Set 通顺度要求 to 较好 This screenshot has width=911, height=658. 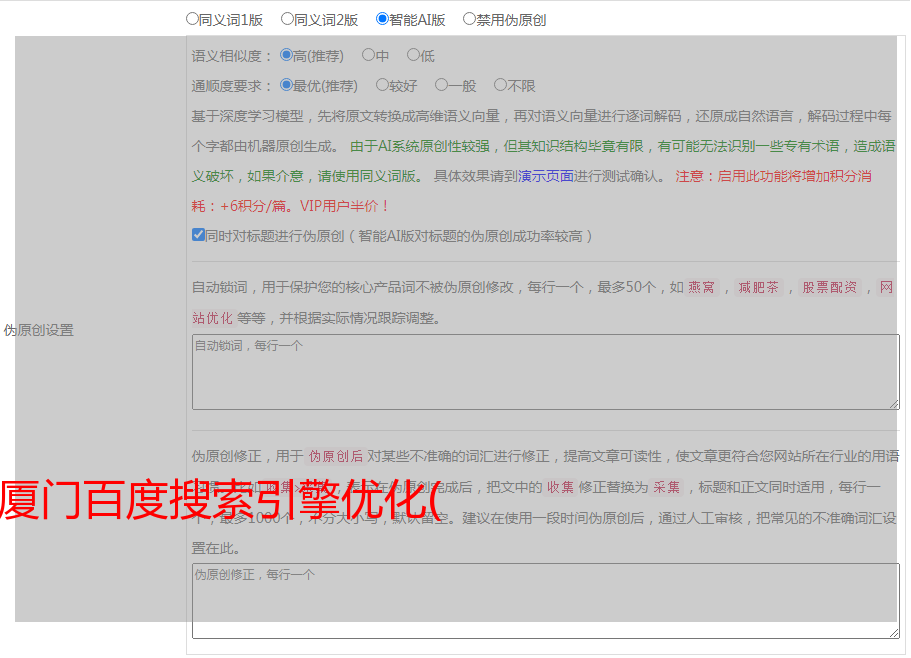tap(382, 85)
